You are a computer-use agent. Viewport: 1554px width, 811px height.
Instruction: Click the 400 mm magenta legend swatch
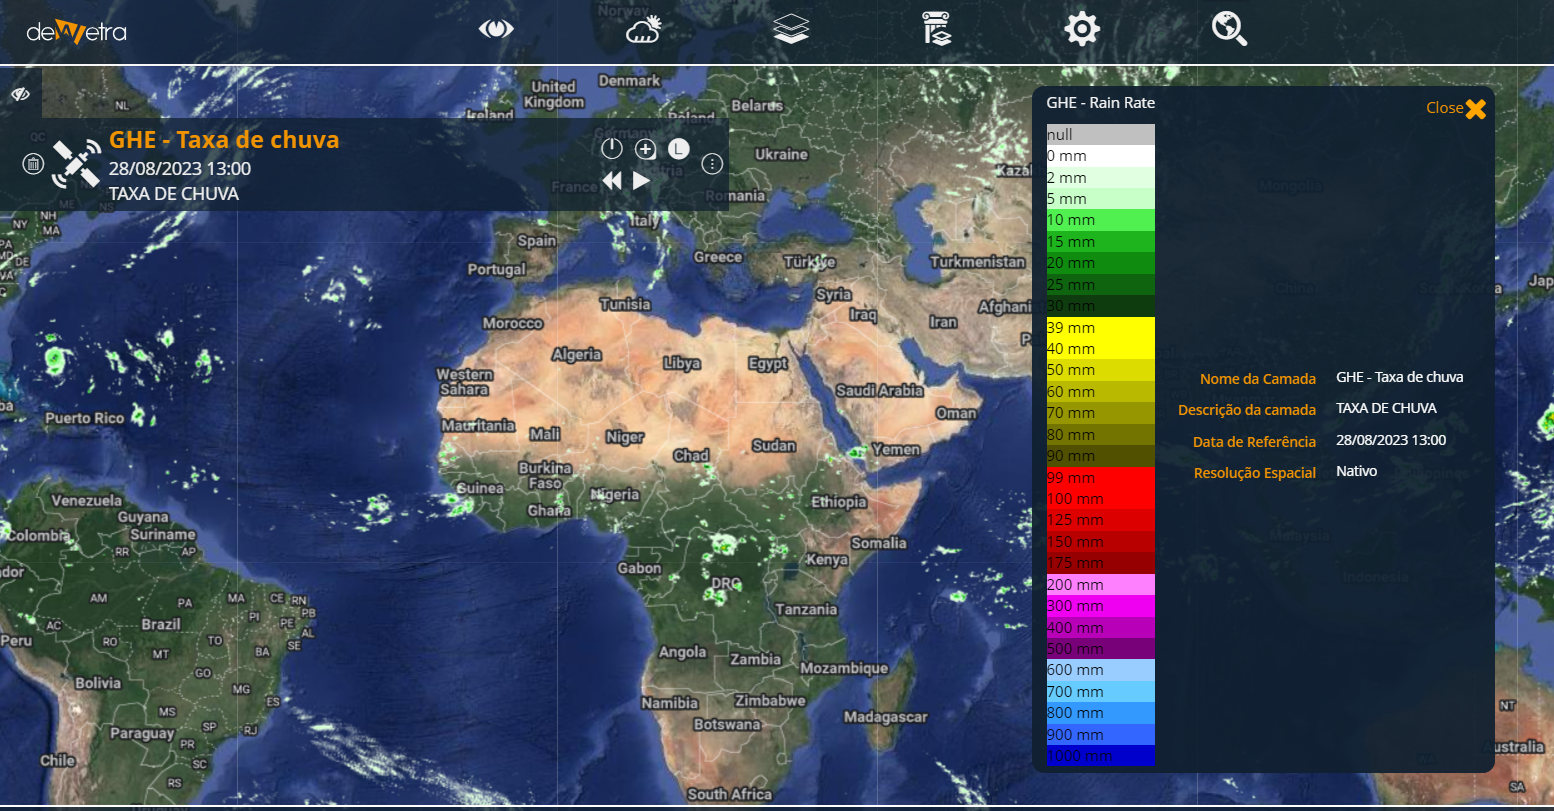tap(1101, 628)
